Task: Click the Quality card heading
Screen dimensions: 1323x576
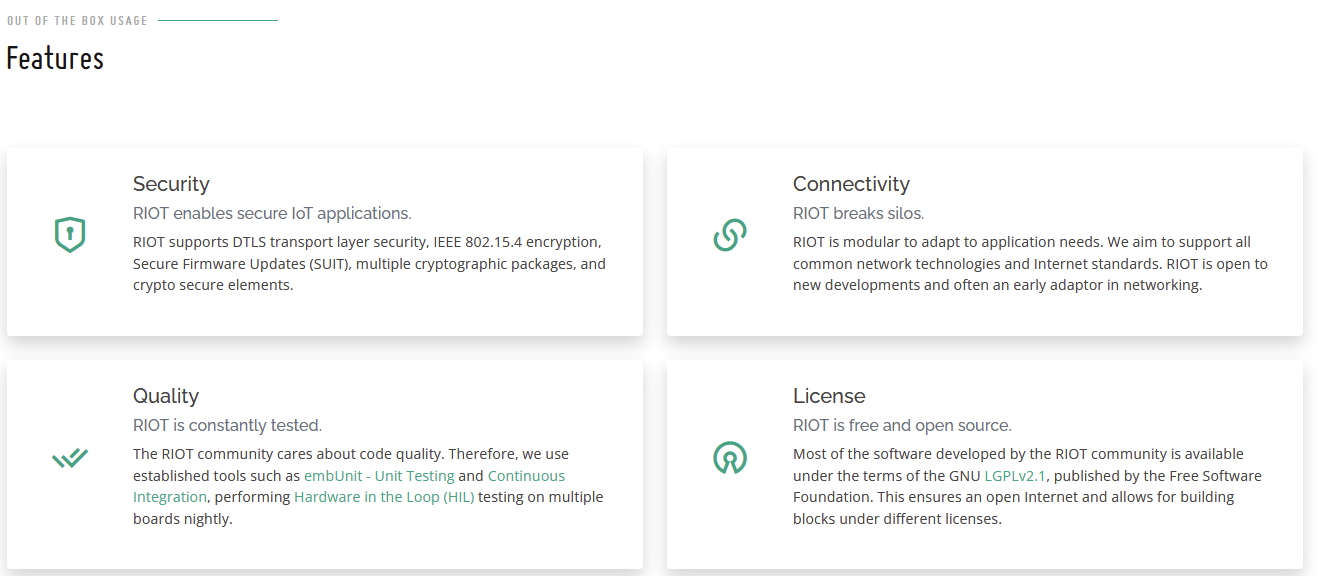Action: [x=166, y=396]
